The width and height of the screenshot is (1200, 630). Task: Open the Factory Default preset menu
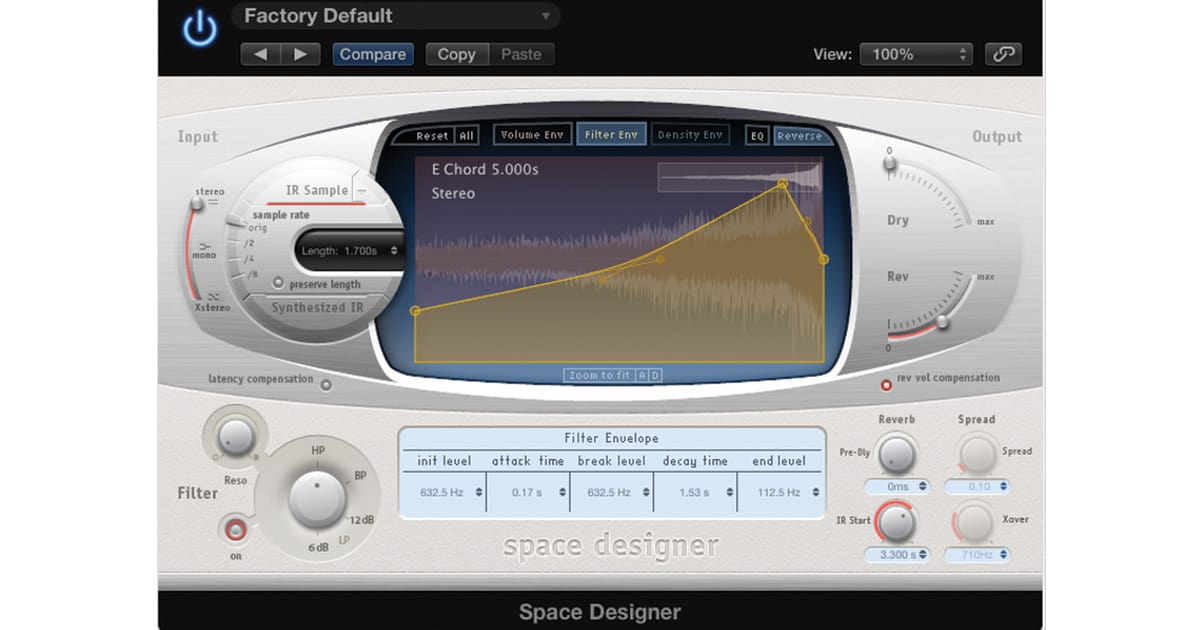396,16
